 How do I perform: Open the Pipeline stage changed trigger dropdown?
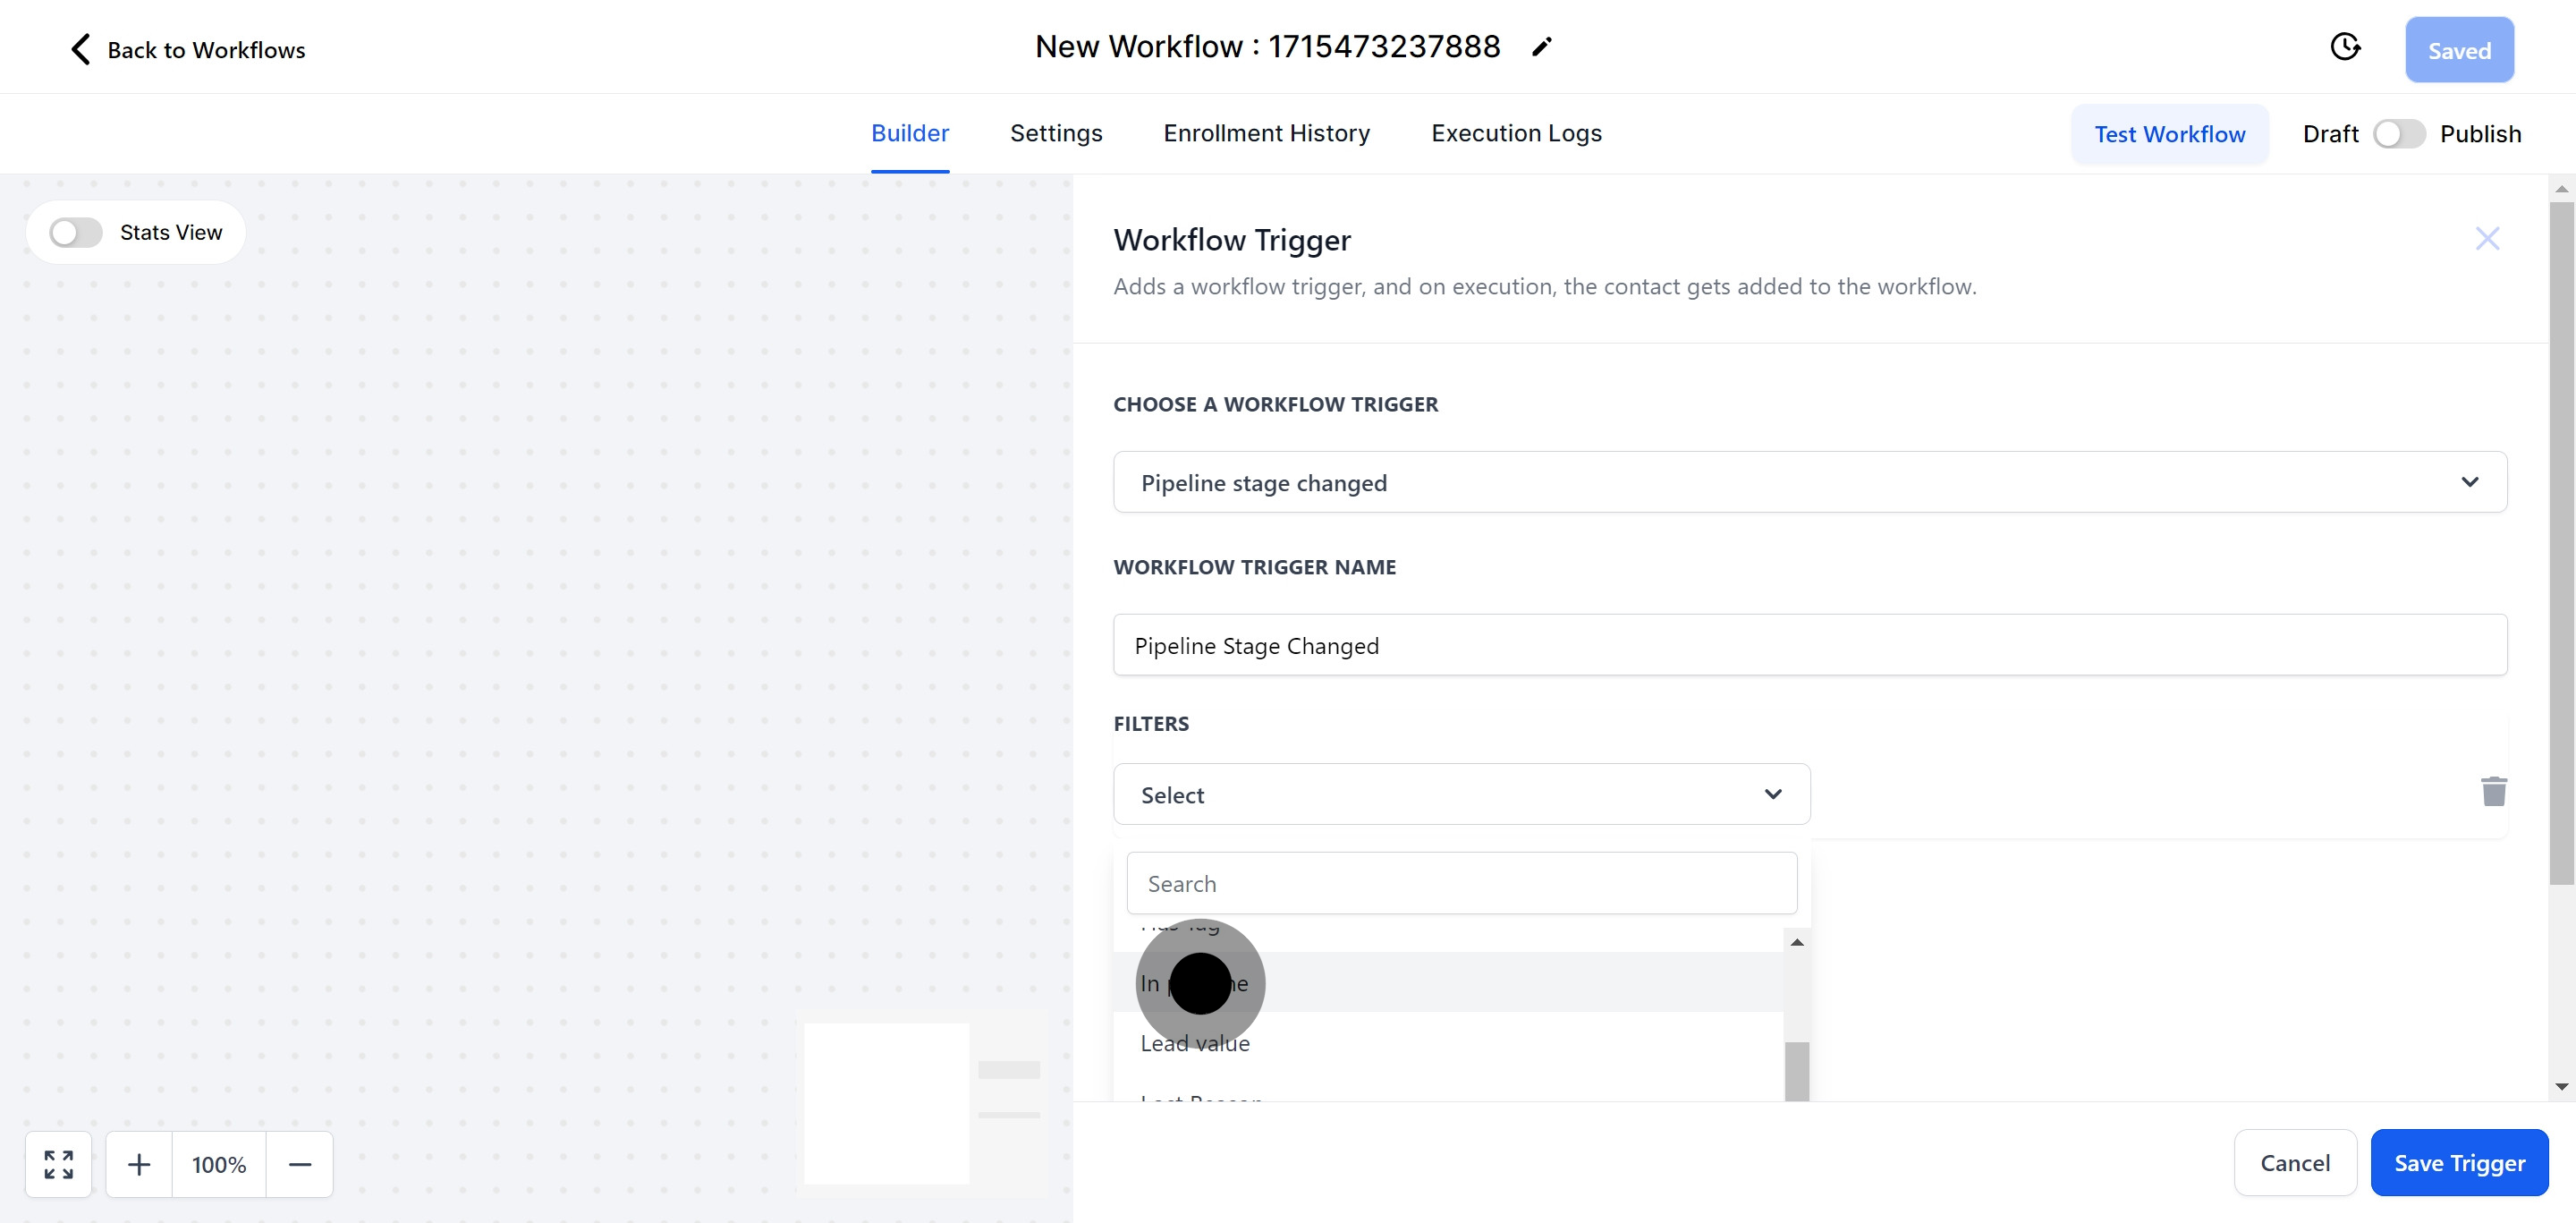pos(1809,483)
